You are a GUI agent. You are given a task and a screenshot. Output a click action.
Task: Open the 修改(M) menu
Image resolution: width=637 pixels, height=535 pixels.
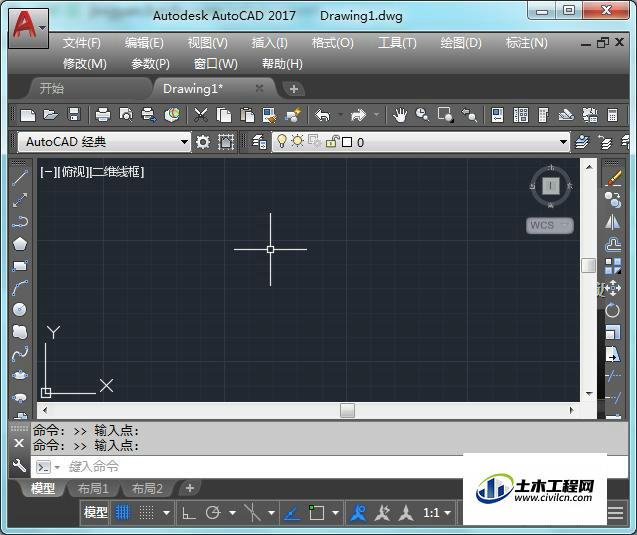point(84,64)
